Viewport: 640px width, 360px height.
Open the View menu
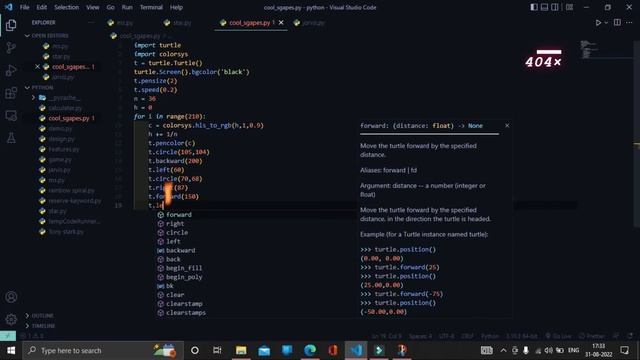click(93, 7)
